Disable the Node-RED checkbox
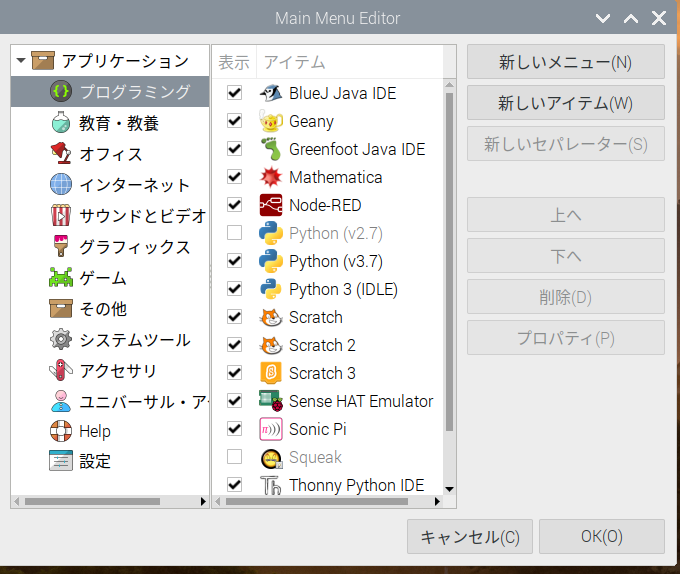The height and width of the screenshot is (574, 680). pos(235,205)
